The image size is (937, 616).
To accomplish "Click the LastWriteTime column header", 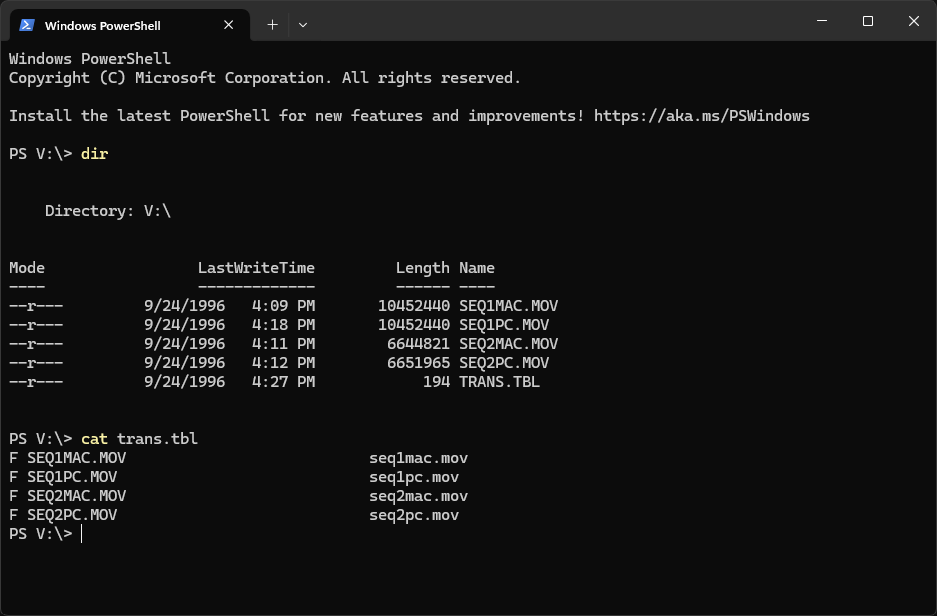I will click(256, 268).
